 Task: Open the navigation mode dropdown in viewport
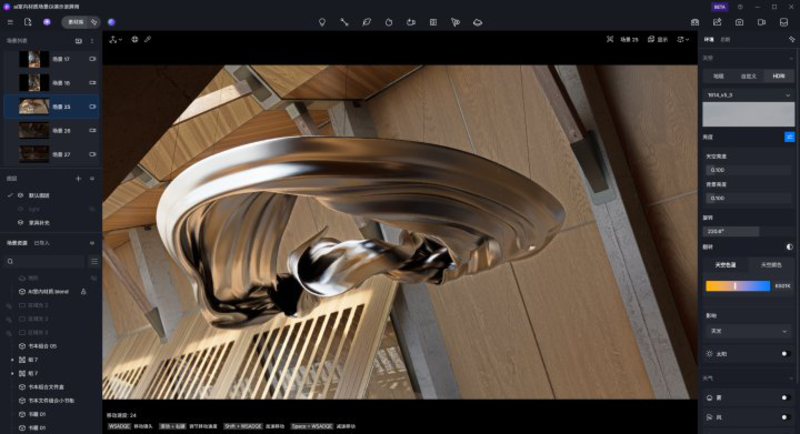(115, 39)
